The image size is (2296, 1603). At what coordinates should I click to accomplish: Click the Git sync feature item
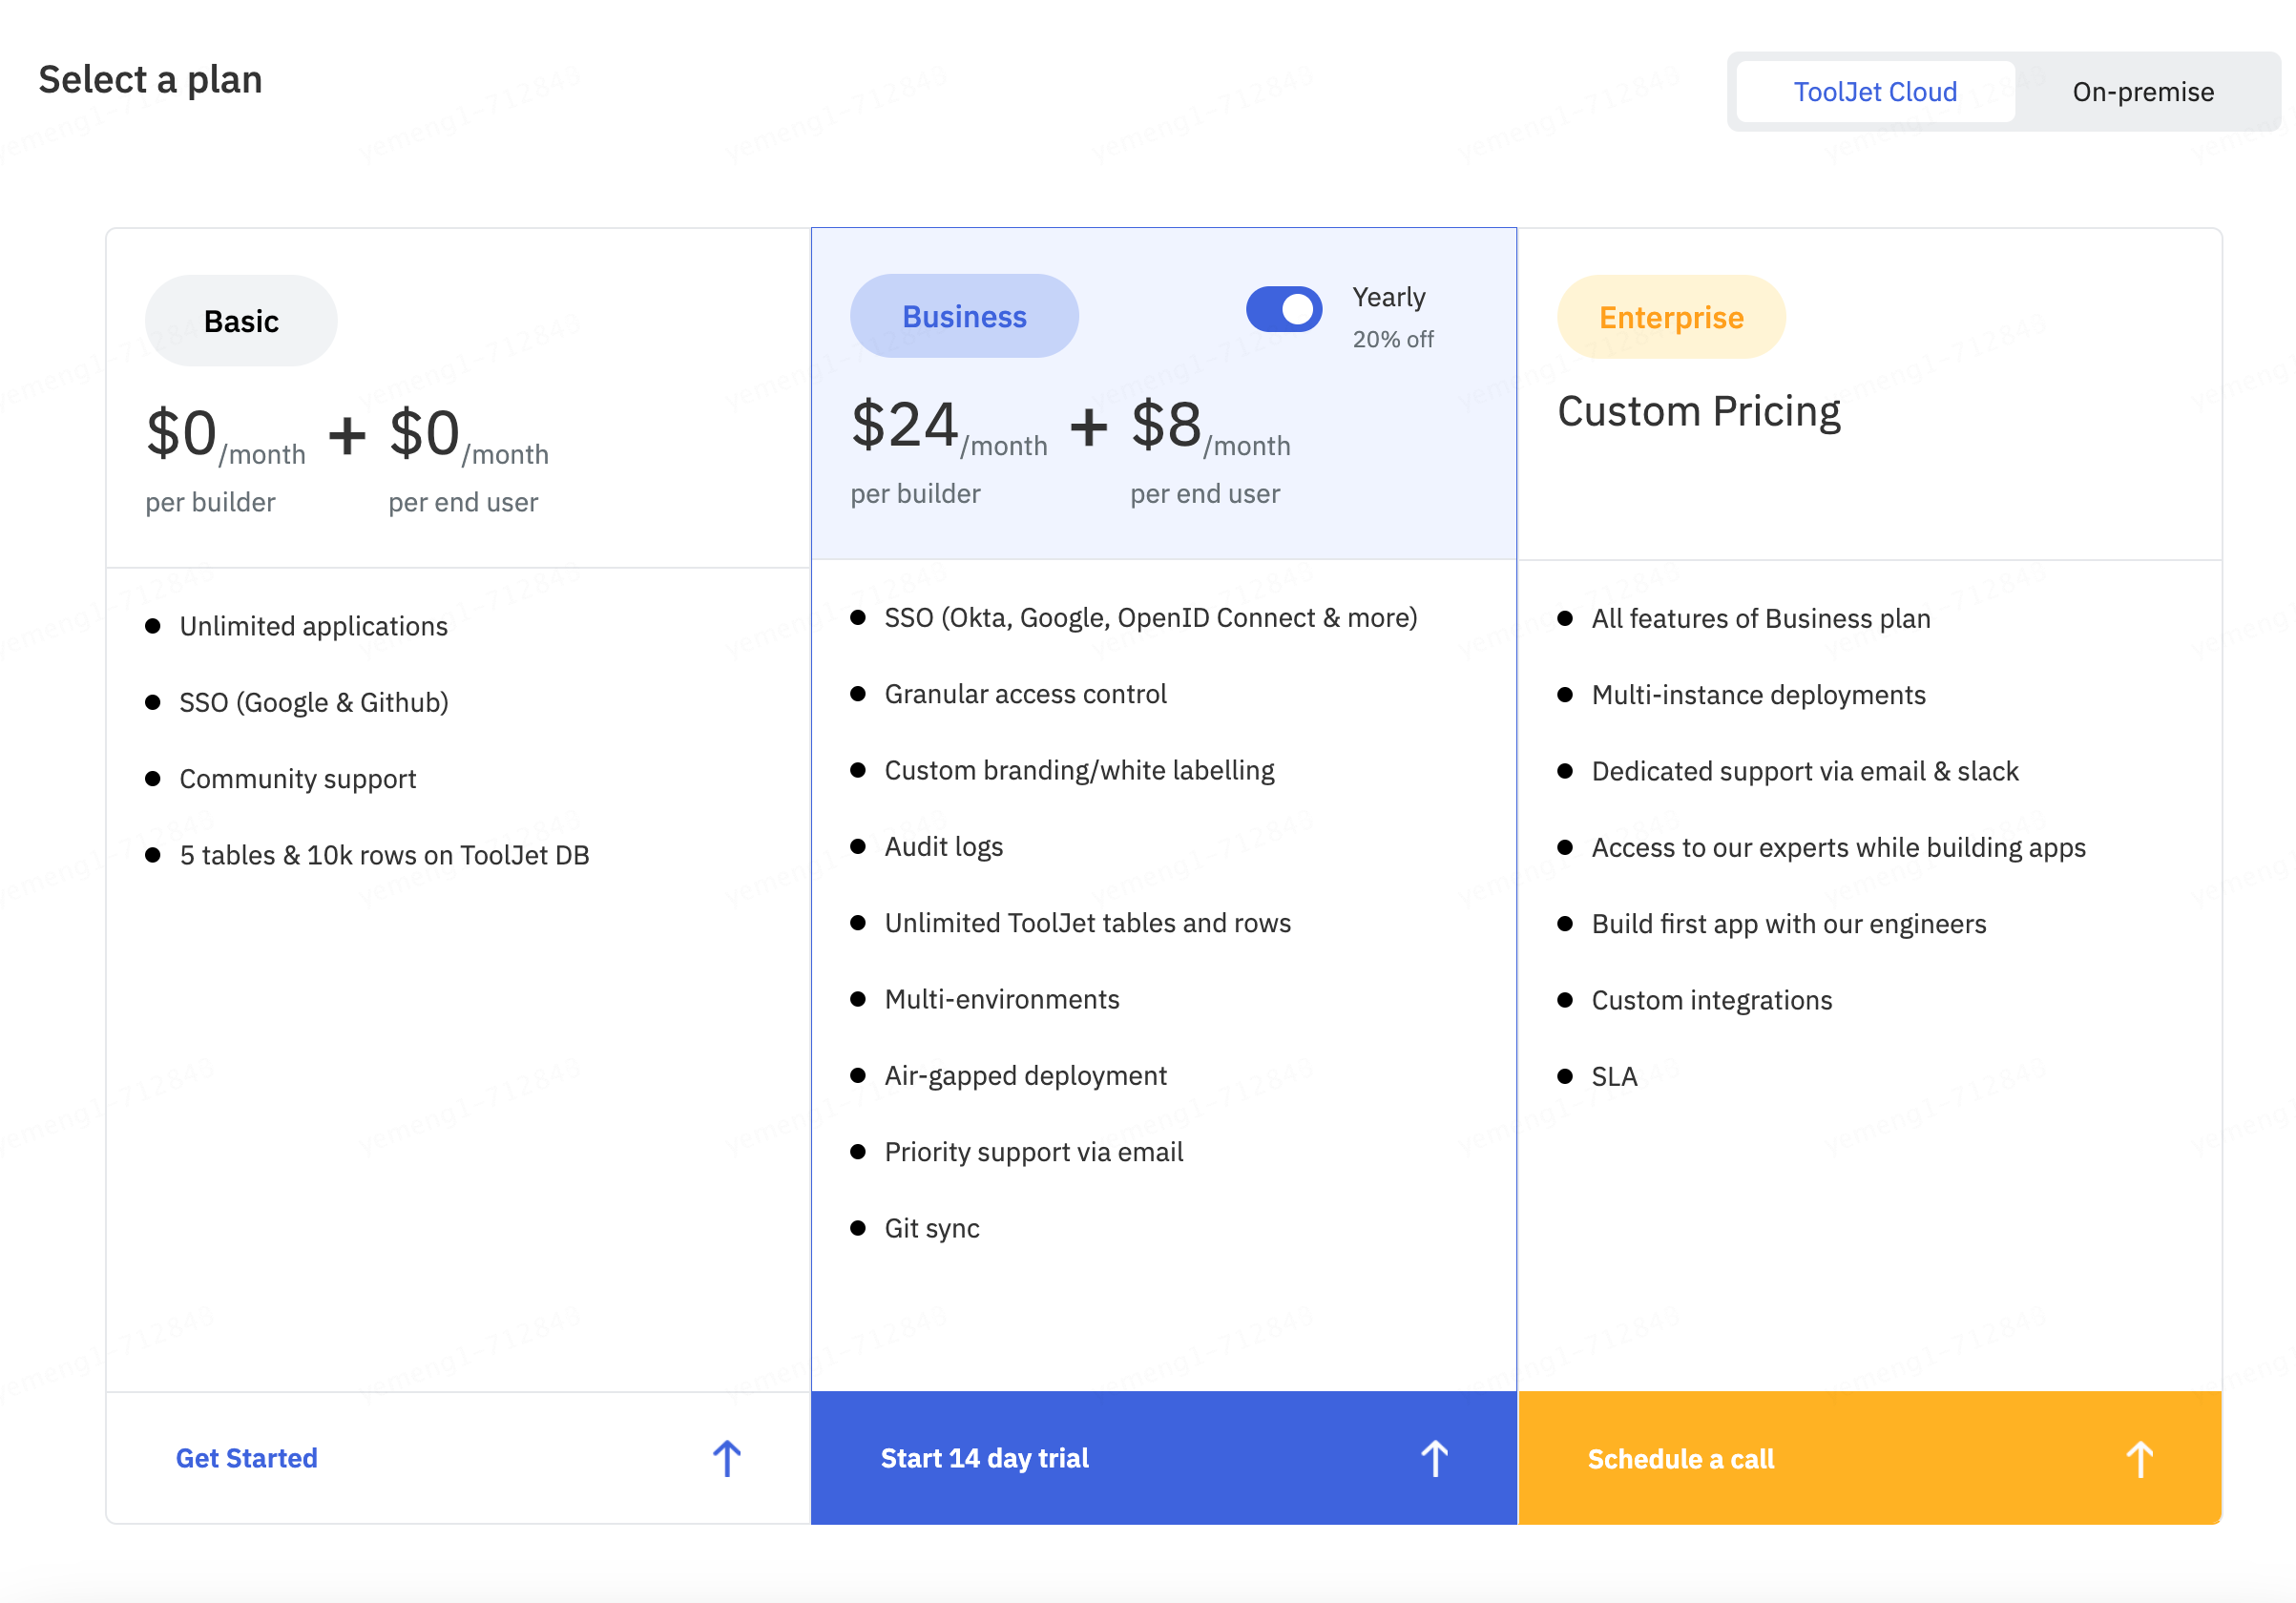click(931, 1228)
